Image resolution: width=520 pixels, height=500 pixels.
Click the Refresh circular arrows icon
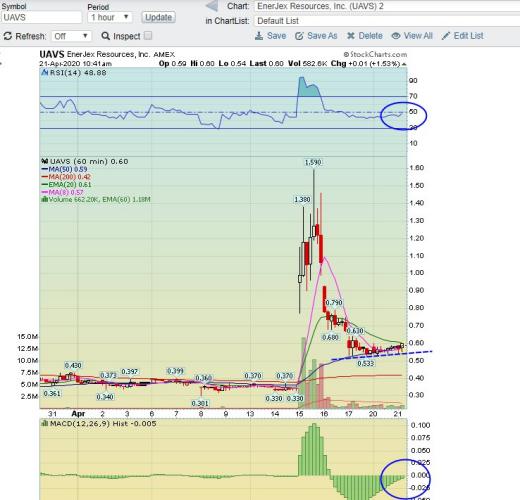8,36
